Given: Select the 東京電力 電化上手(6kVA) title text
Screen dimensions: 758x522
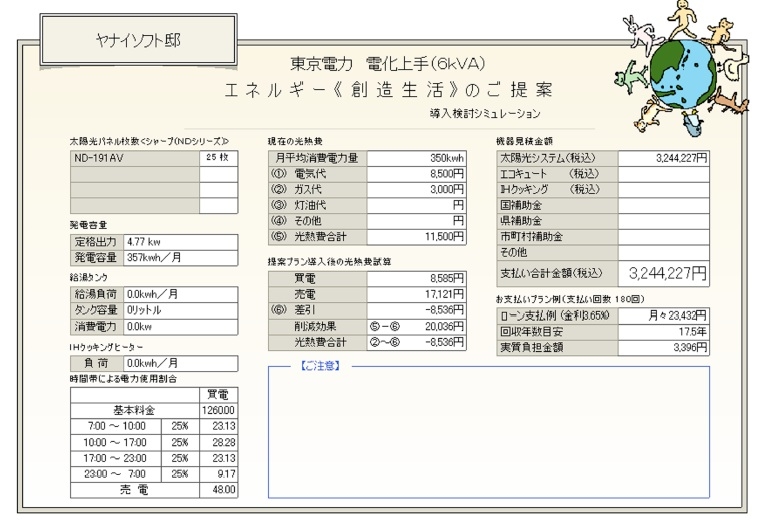Looking at the screenshot, I should tap(388, 63).
